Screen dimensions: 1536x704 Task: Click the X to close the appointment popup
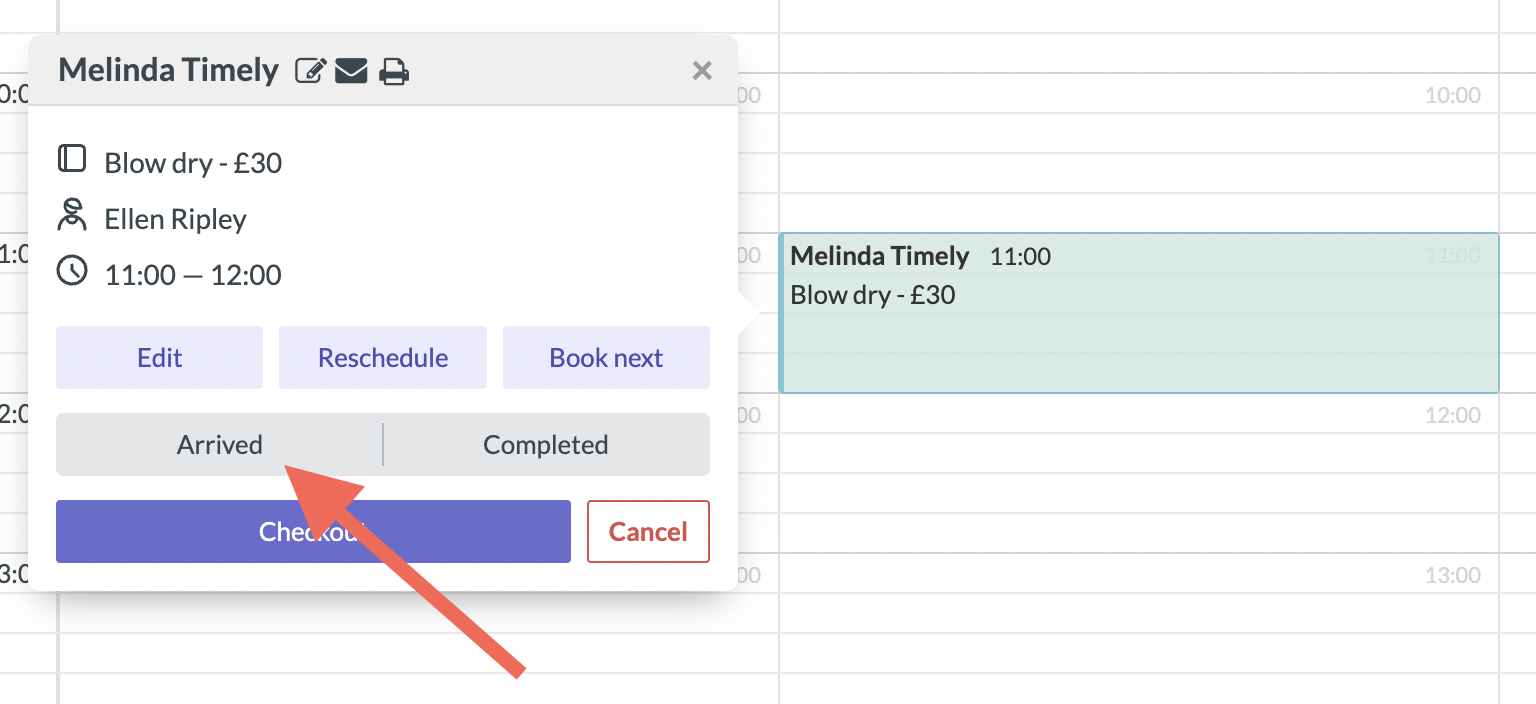pos(702,70)
